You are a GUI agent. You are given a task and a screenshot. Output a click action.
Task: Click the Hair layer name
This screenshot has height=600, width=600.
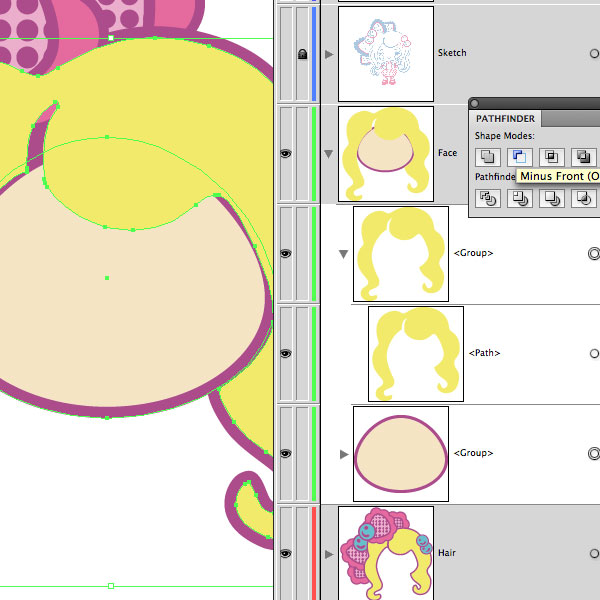[447, 553]
